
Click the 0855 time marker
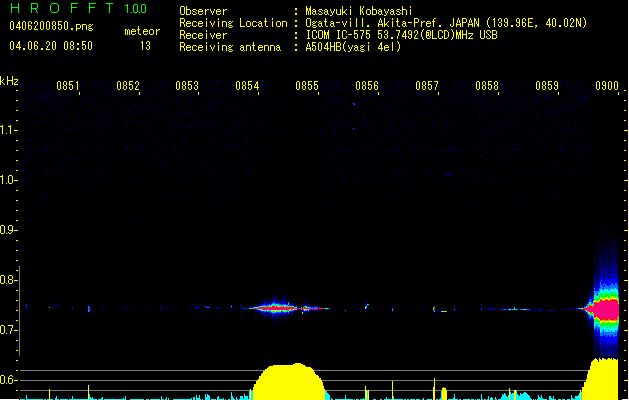pyautogui.click(x=307, y=86)
